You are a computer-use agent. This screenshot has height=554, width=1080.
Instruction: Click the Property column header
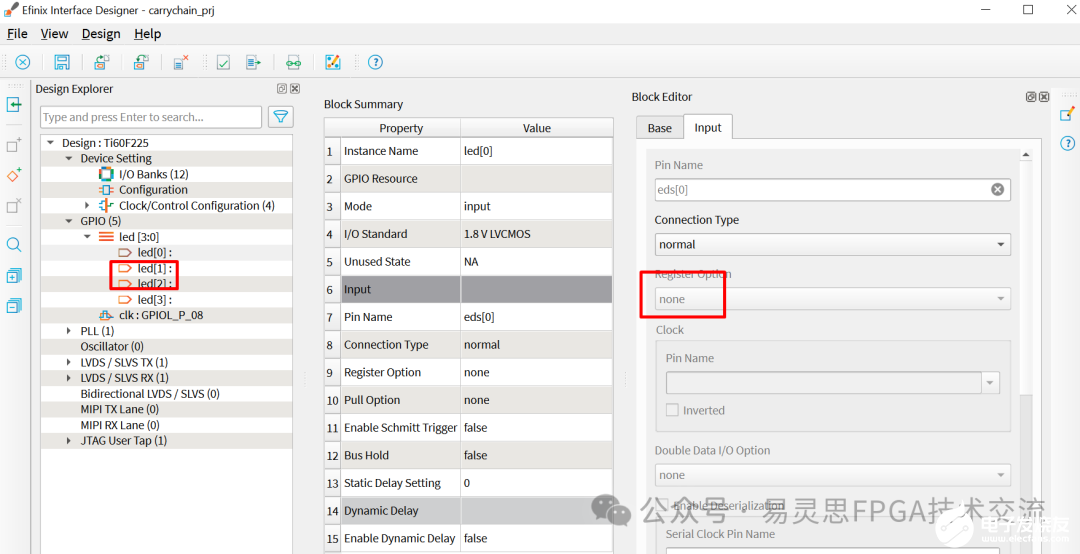(x=401, y=128)
